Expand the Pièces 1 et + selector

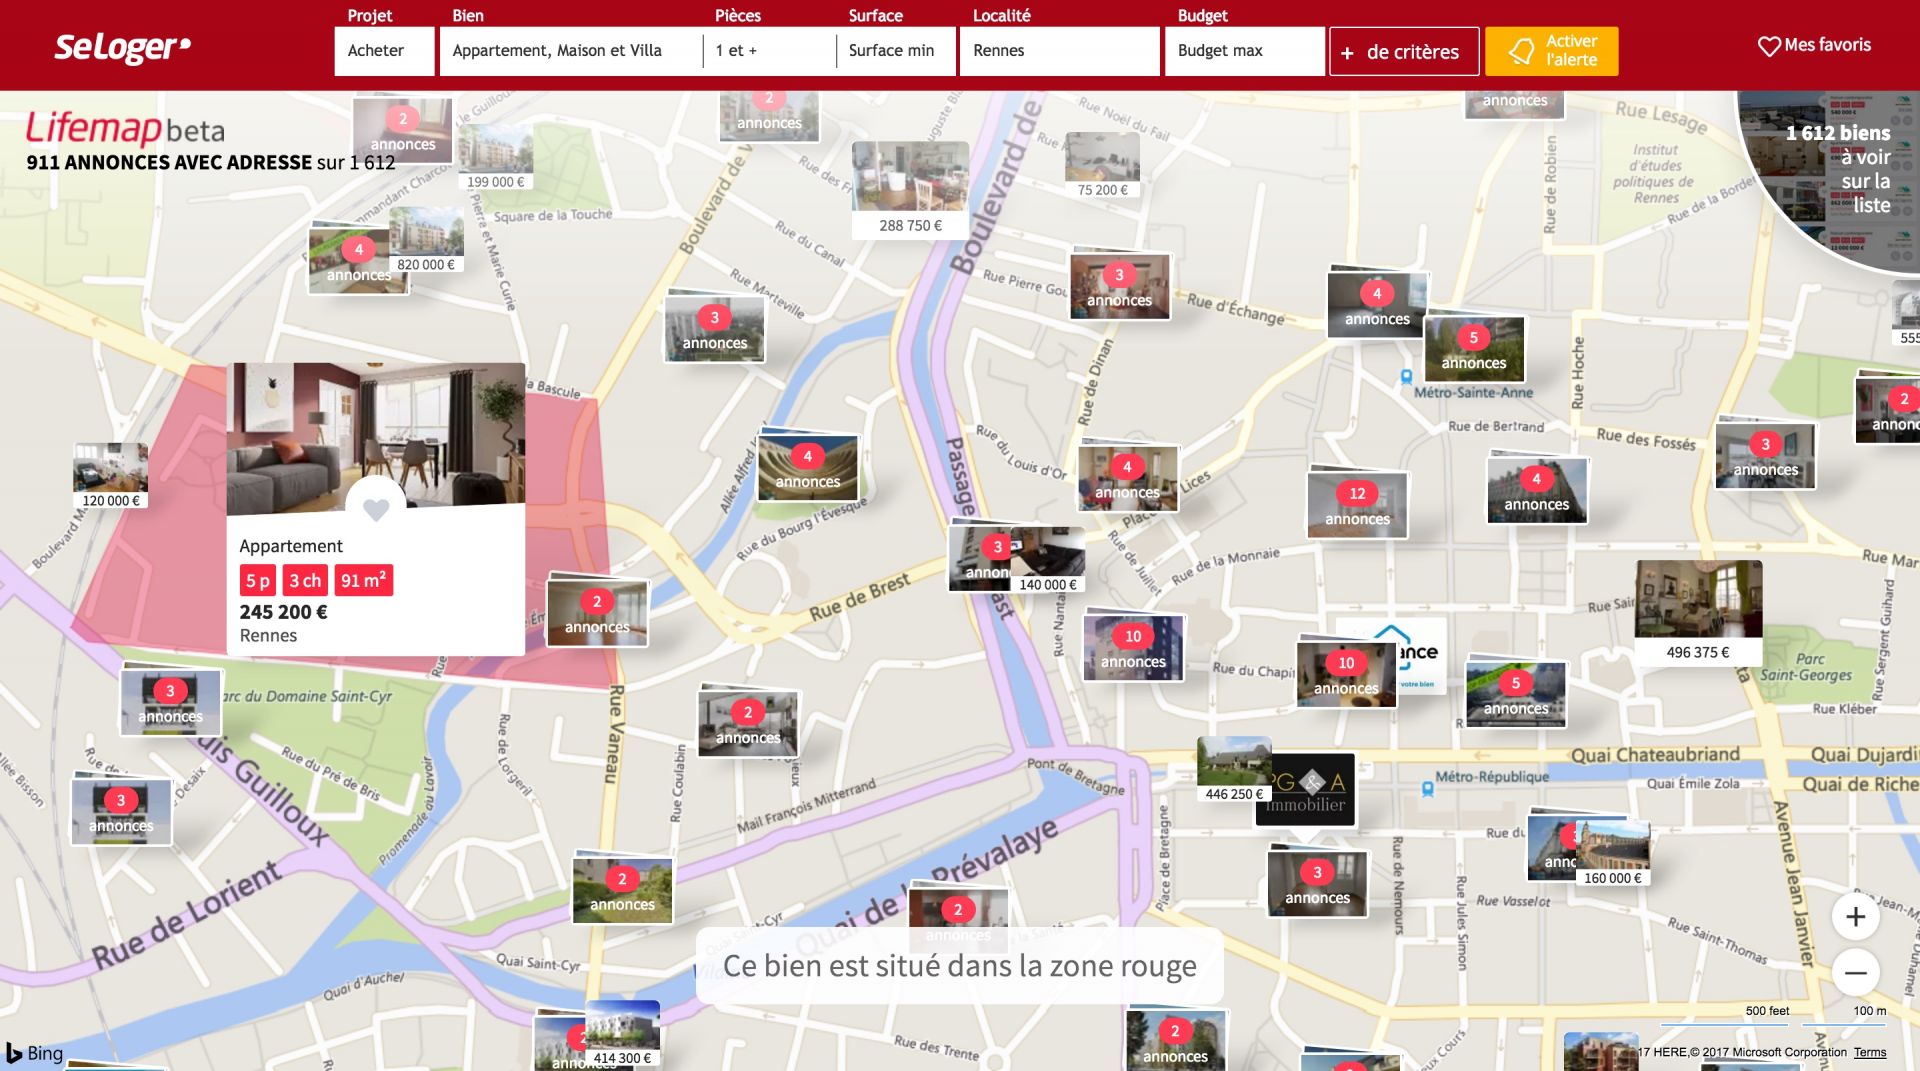click(x=770, y=51)
